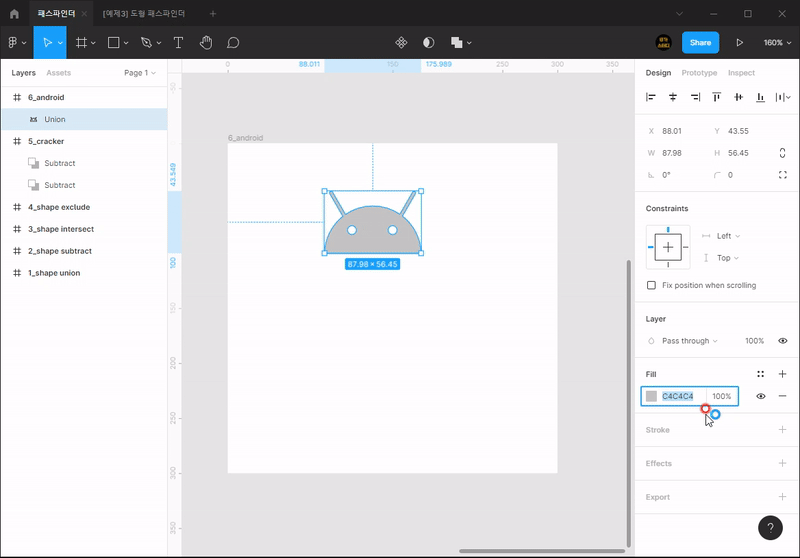Open zoom level 160% dropdown
This screenshot has width=800, height=558.
pyautogui.click(x=777, y=43)
